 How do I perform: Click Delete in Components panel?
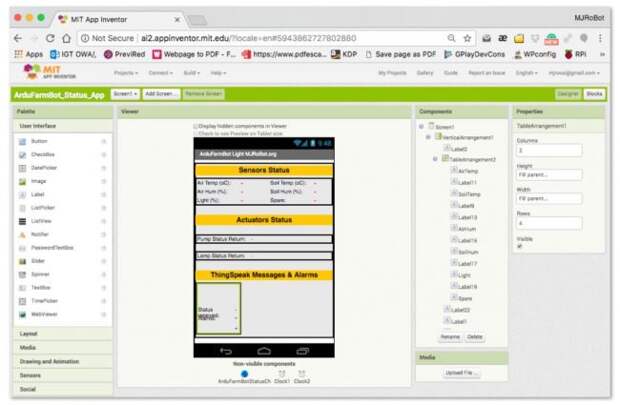coord(474,337)
